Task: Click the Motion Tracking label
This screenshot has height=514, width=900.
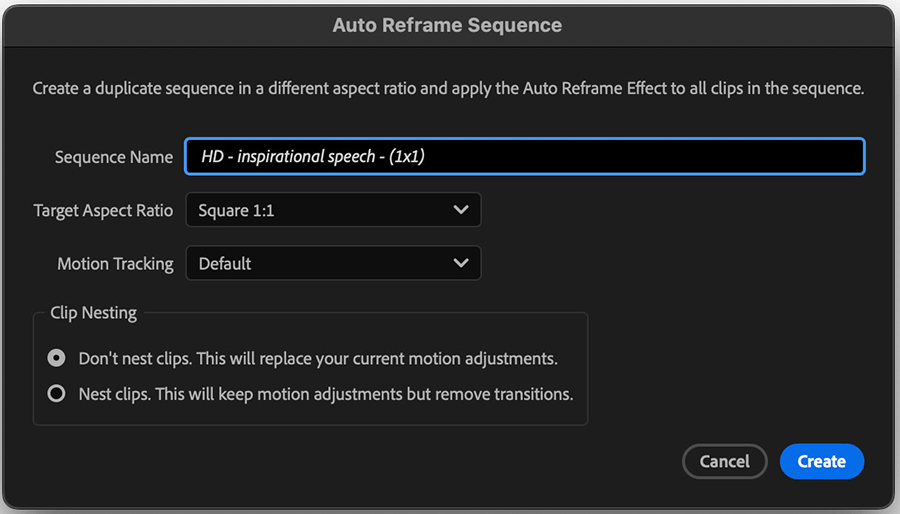Action: click(x=115, y=264)
